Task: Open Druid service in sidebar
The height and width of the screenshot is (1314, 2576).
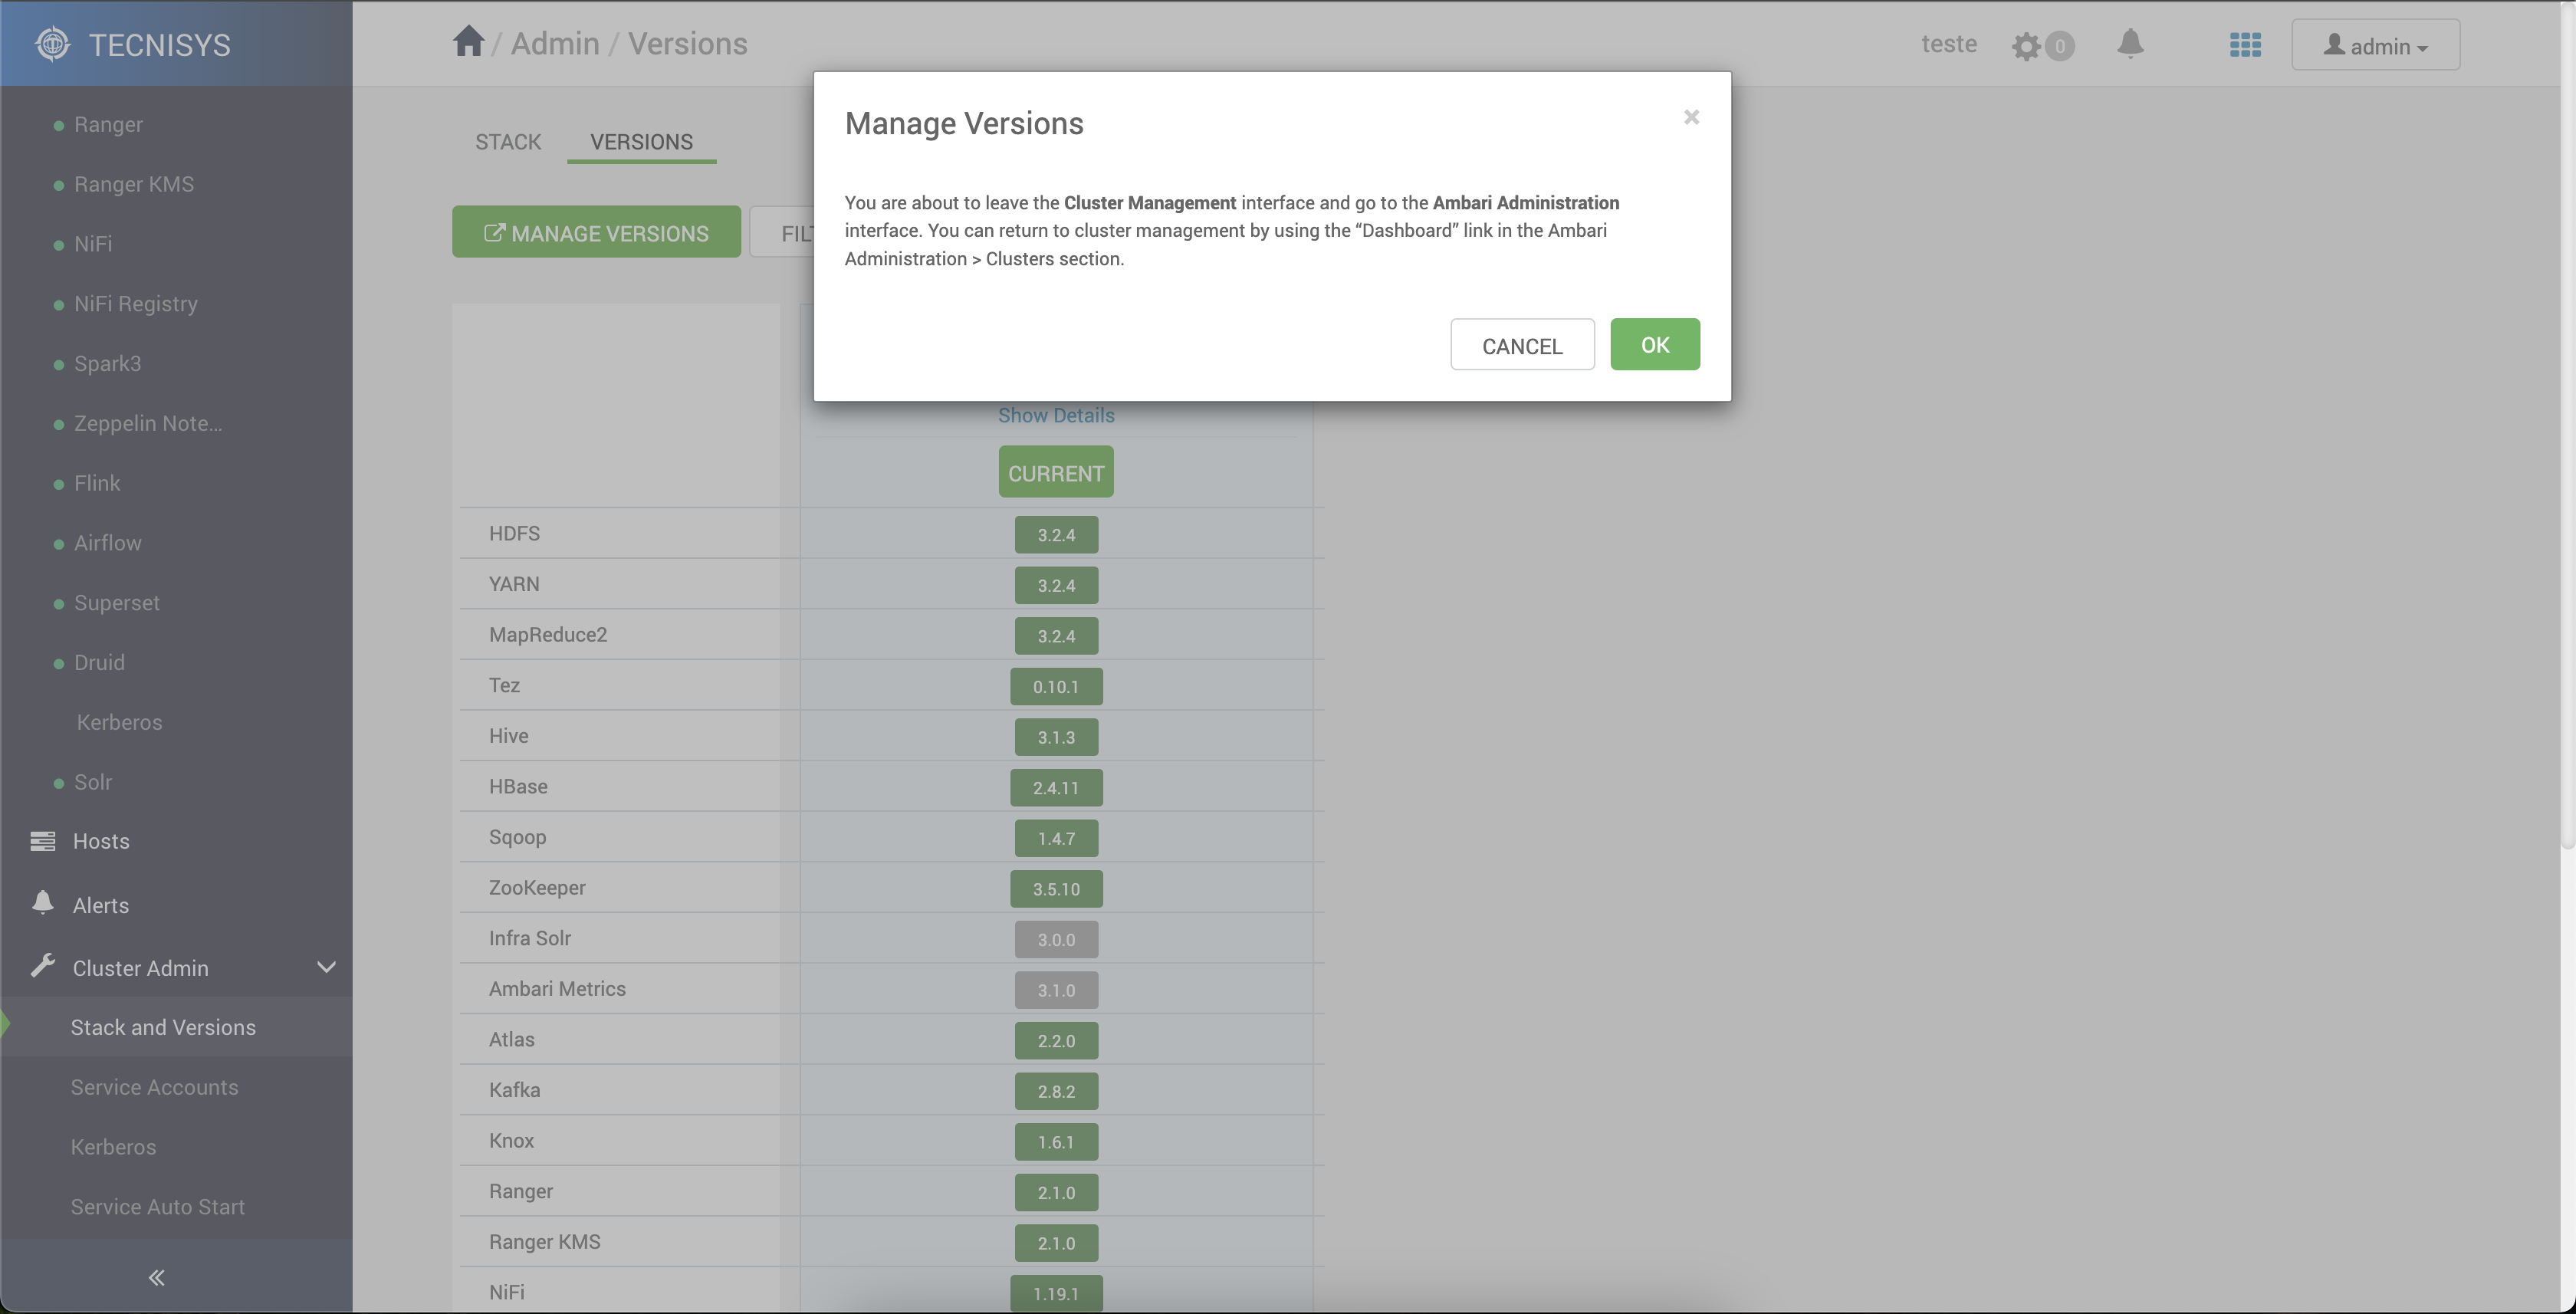Action: click(99, 662)
